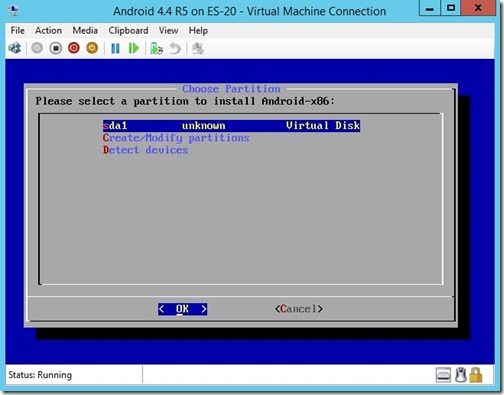The width and height of the screenshot is (504, 395).
Task: Click the green Reset icon
Action: [x=134, y=49]
